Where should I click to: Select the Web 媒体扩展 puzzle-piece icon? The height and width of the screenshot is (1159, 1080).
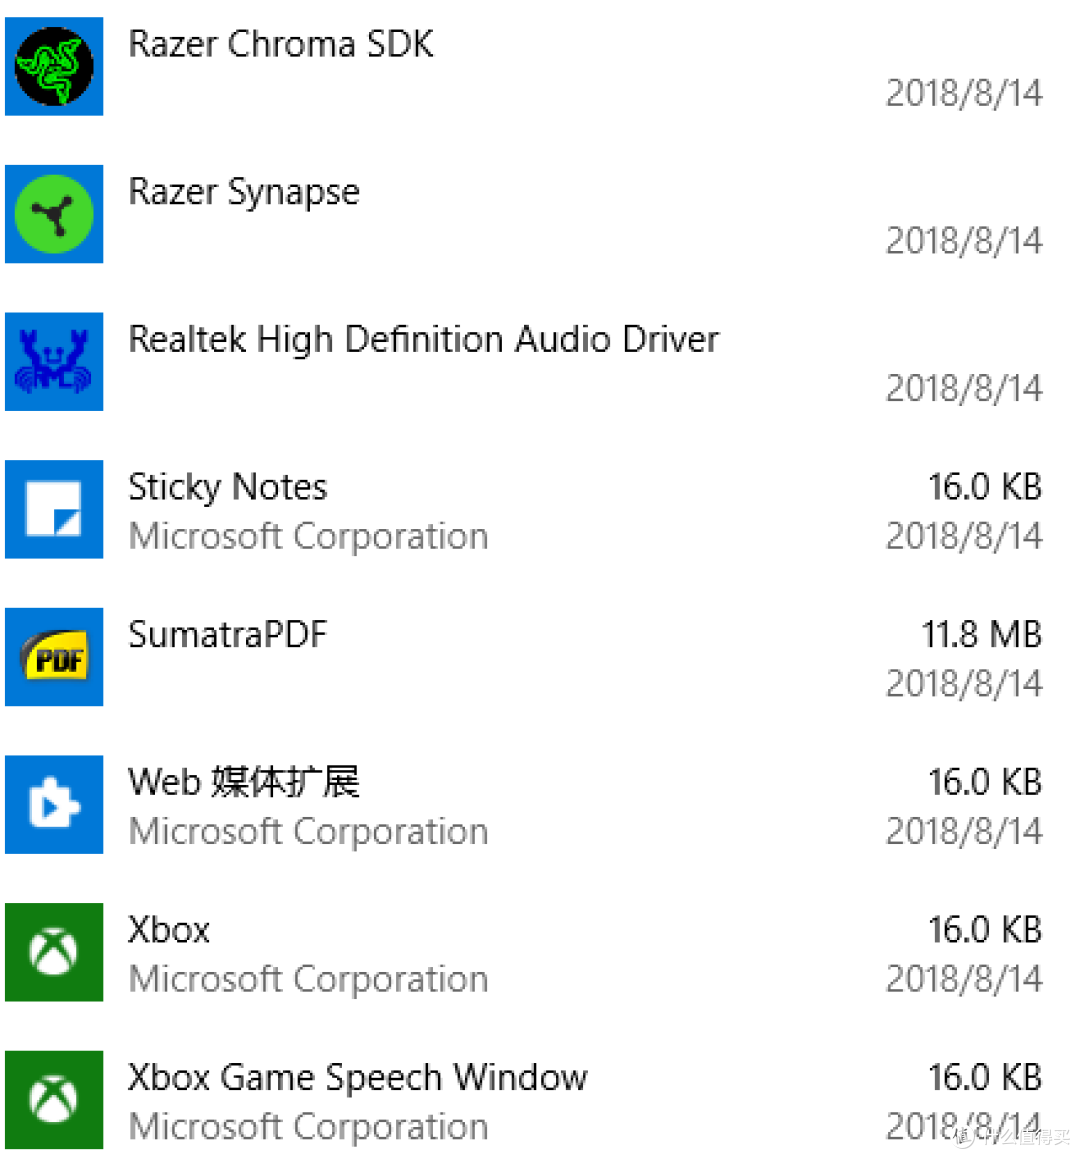coord(54,804)
